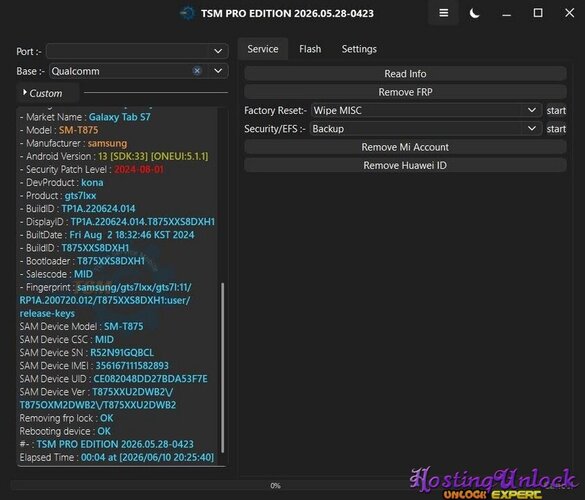This screenshot has height=500, width=585.
Task: Select Removing frp lock OK line
Action: click(66, 418)
